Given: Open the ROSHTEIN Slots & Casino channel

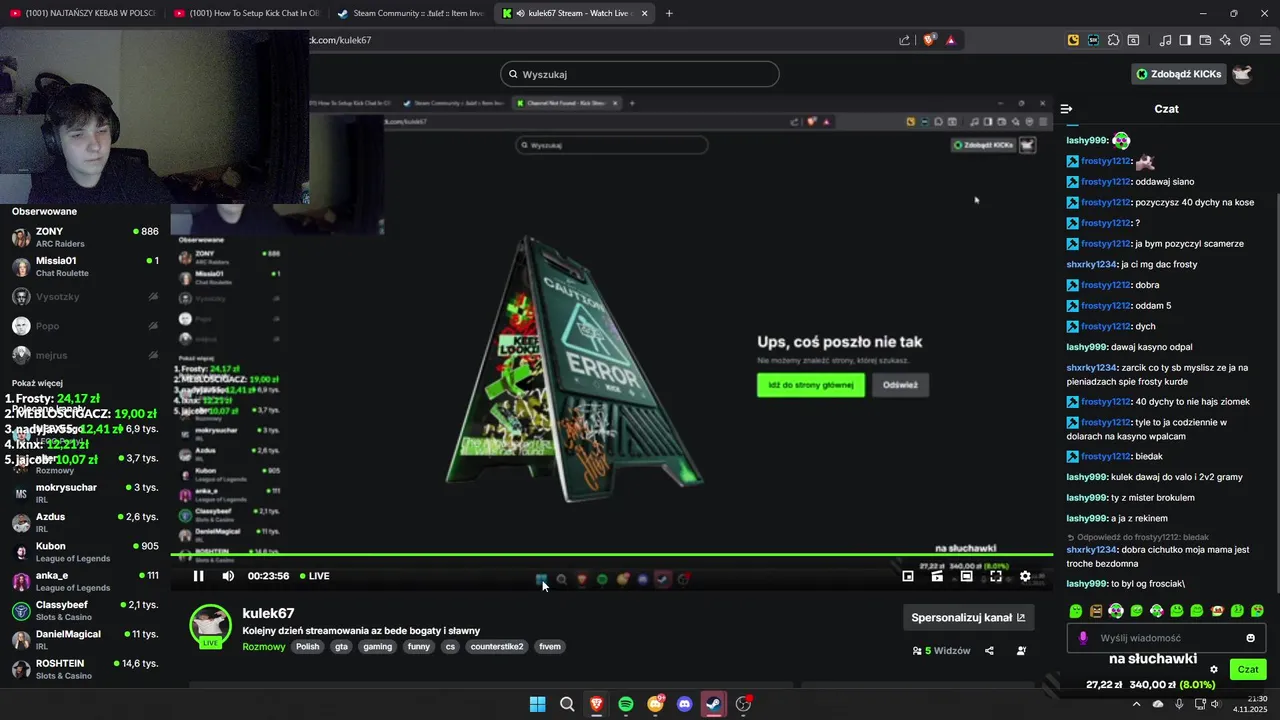Looking at the screenshot, I should click(85, 669).
